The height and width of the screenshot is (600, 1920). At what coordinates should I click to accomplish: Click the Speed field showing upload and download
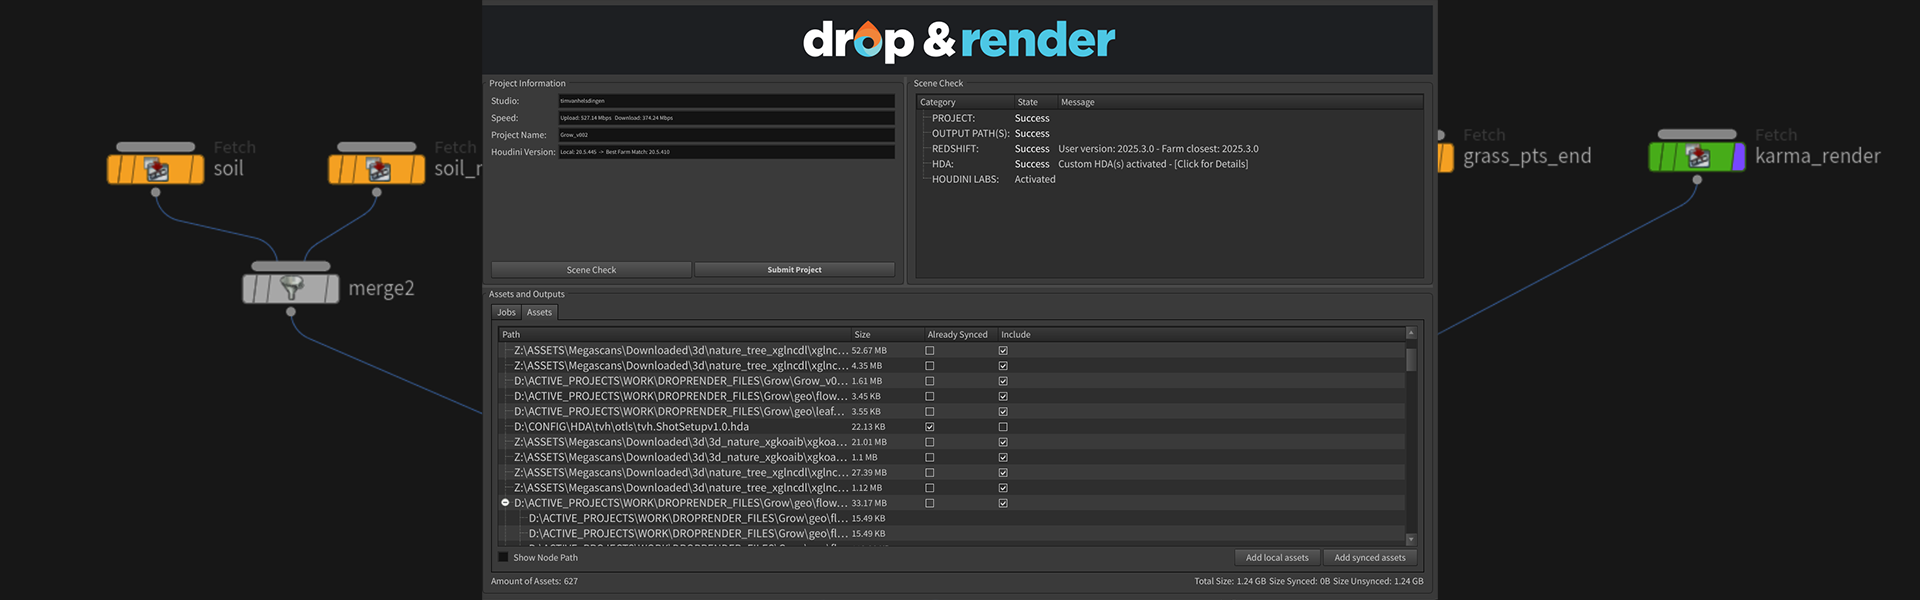tap(726, 118)
